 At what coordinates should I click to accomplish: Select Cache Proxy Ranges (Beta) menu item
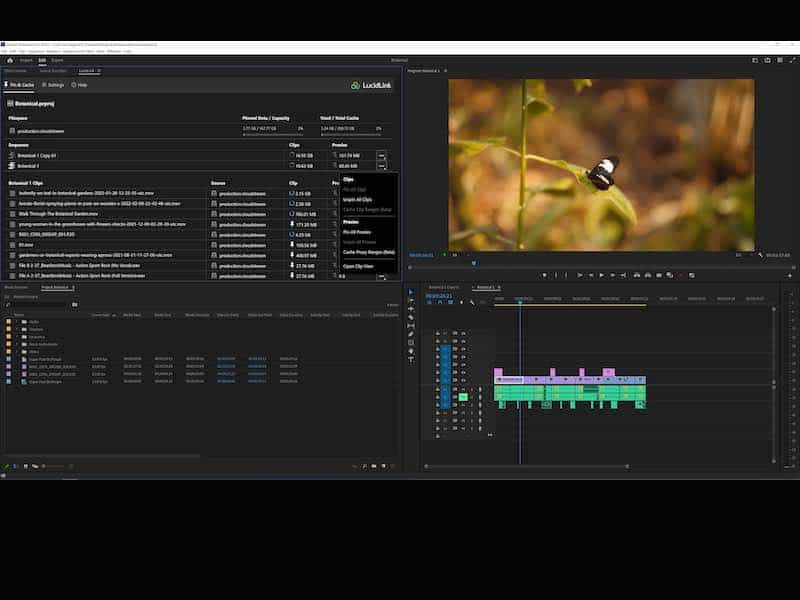[x=368, y=252]
